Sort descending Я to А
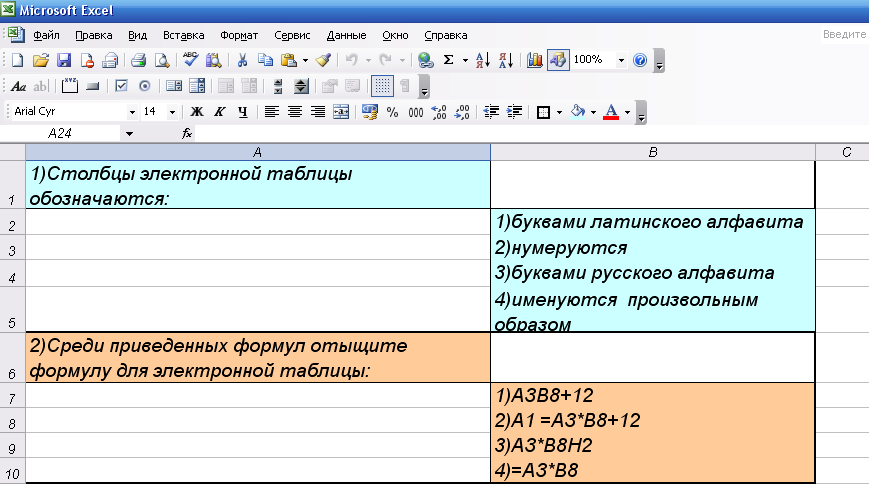 pyautogui.click(x=505, y=60)
